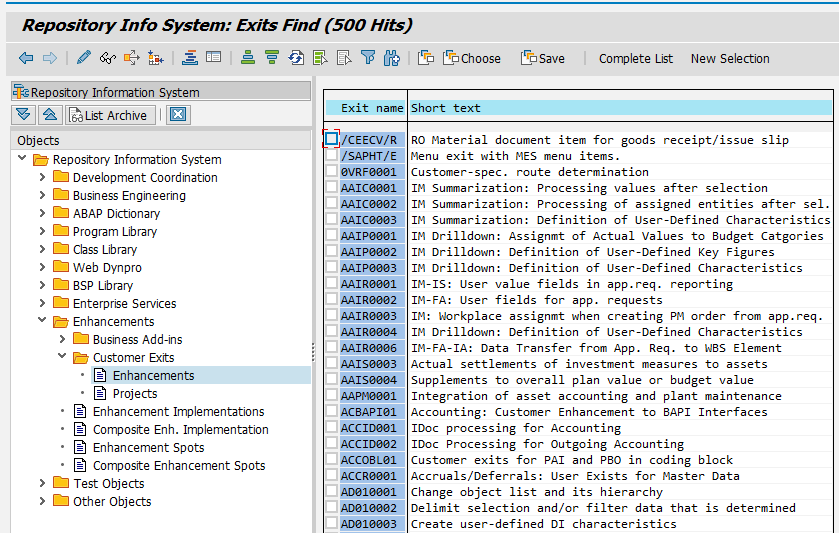839x533 pixels.
Task: Open change mode with the pencil icon
Action: pos(83,58)
